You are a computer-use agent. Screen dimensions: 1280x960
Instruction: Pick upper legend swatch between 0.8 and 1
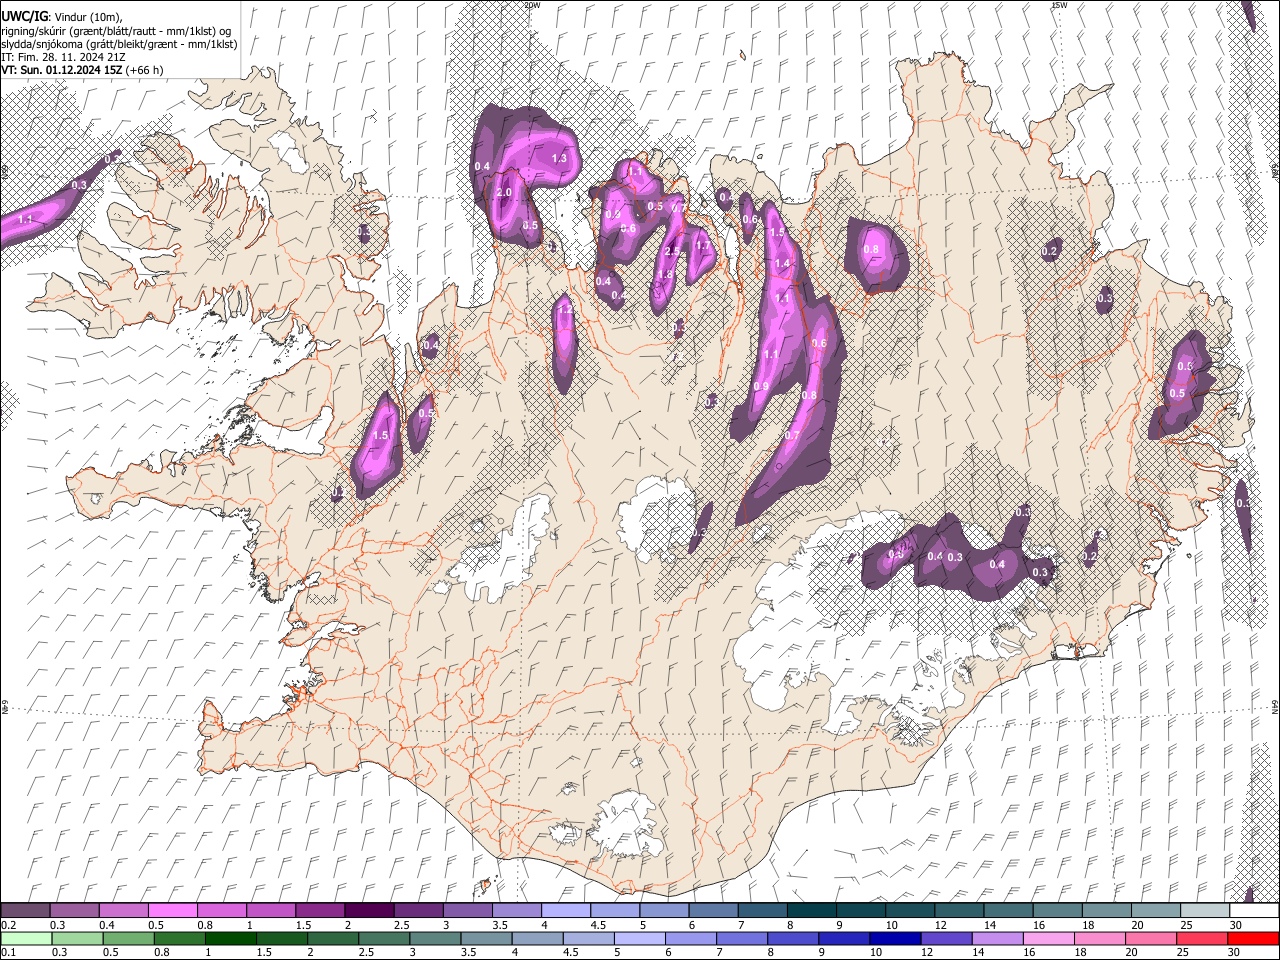coord(221,911)
